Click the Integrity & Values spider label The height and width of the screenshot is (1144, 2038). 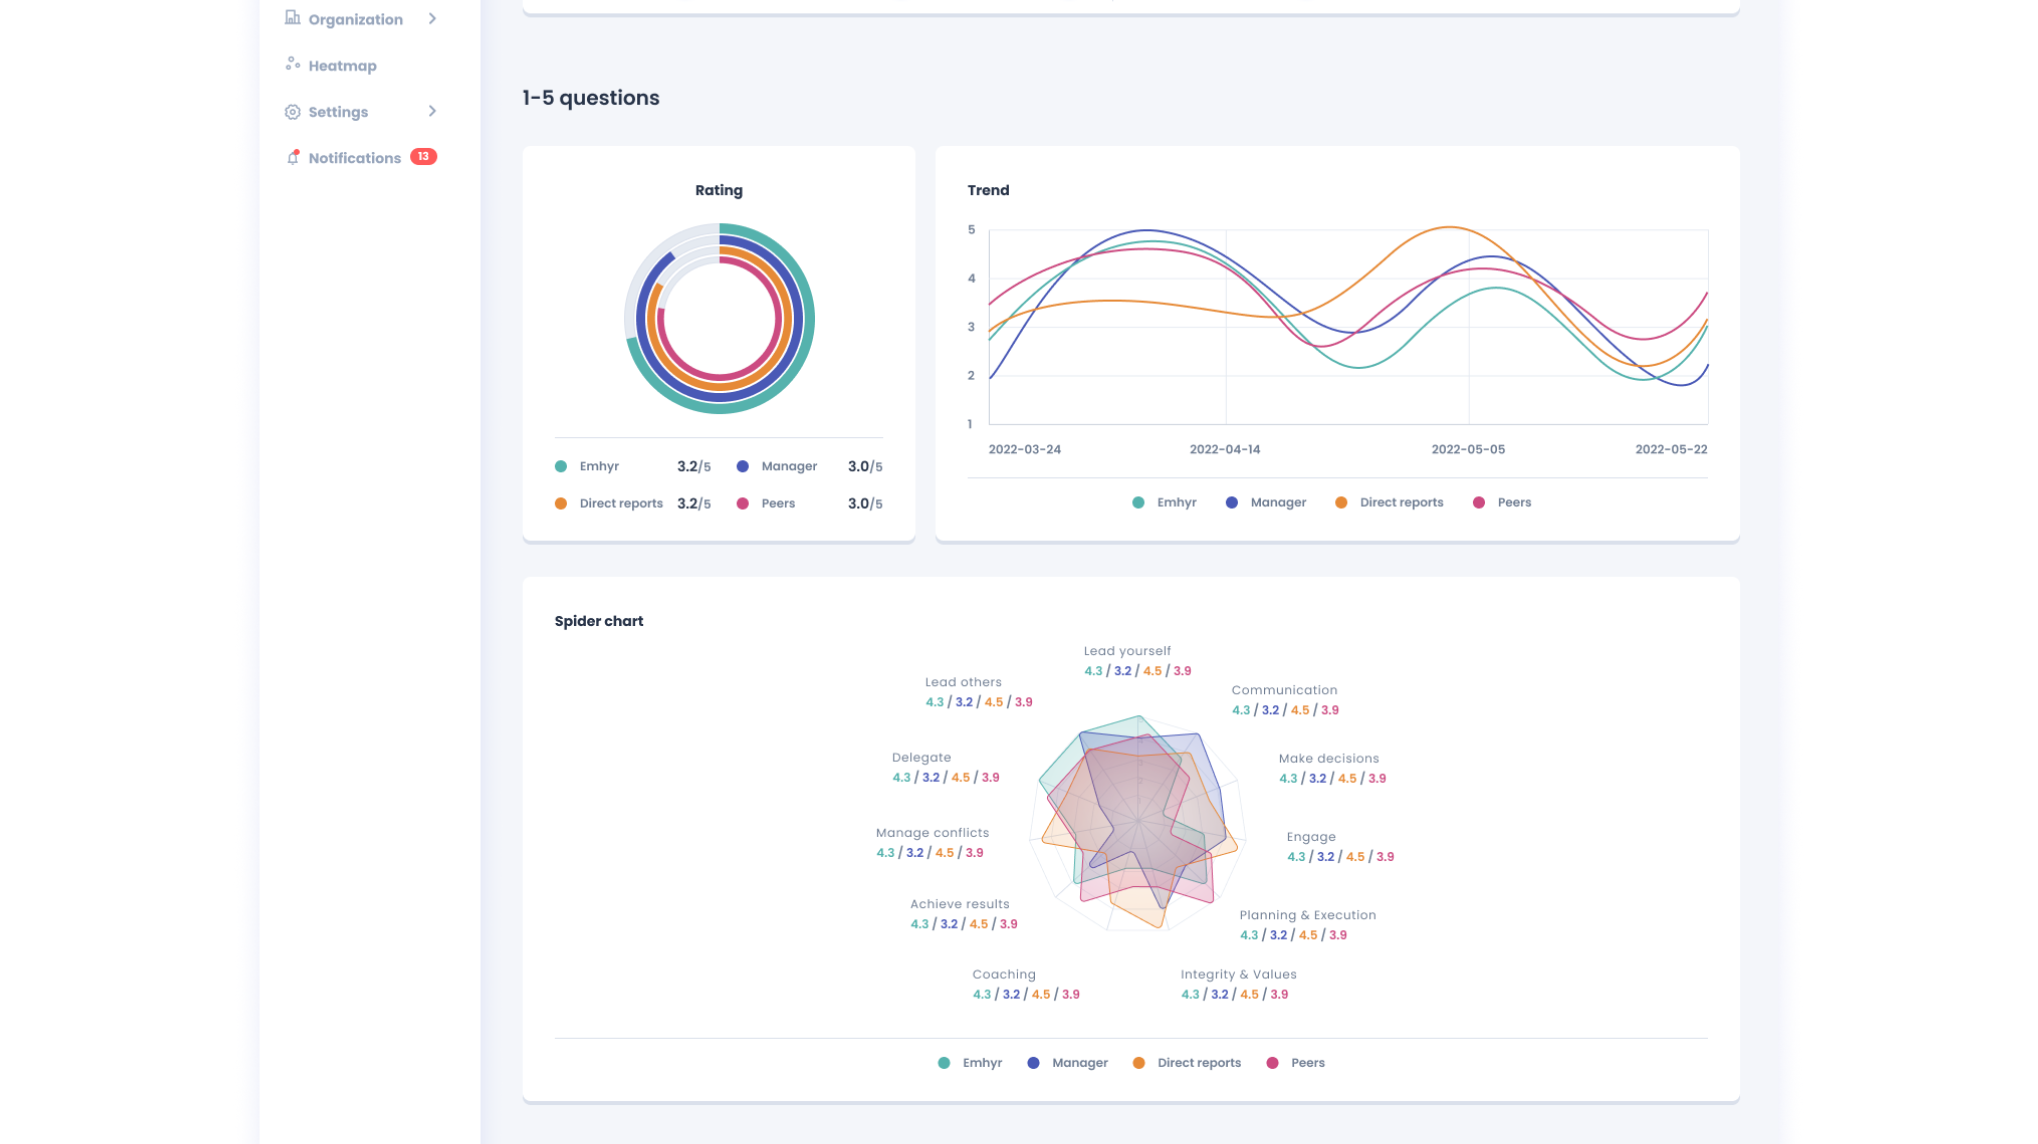coord(1238,975)
